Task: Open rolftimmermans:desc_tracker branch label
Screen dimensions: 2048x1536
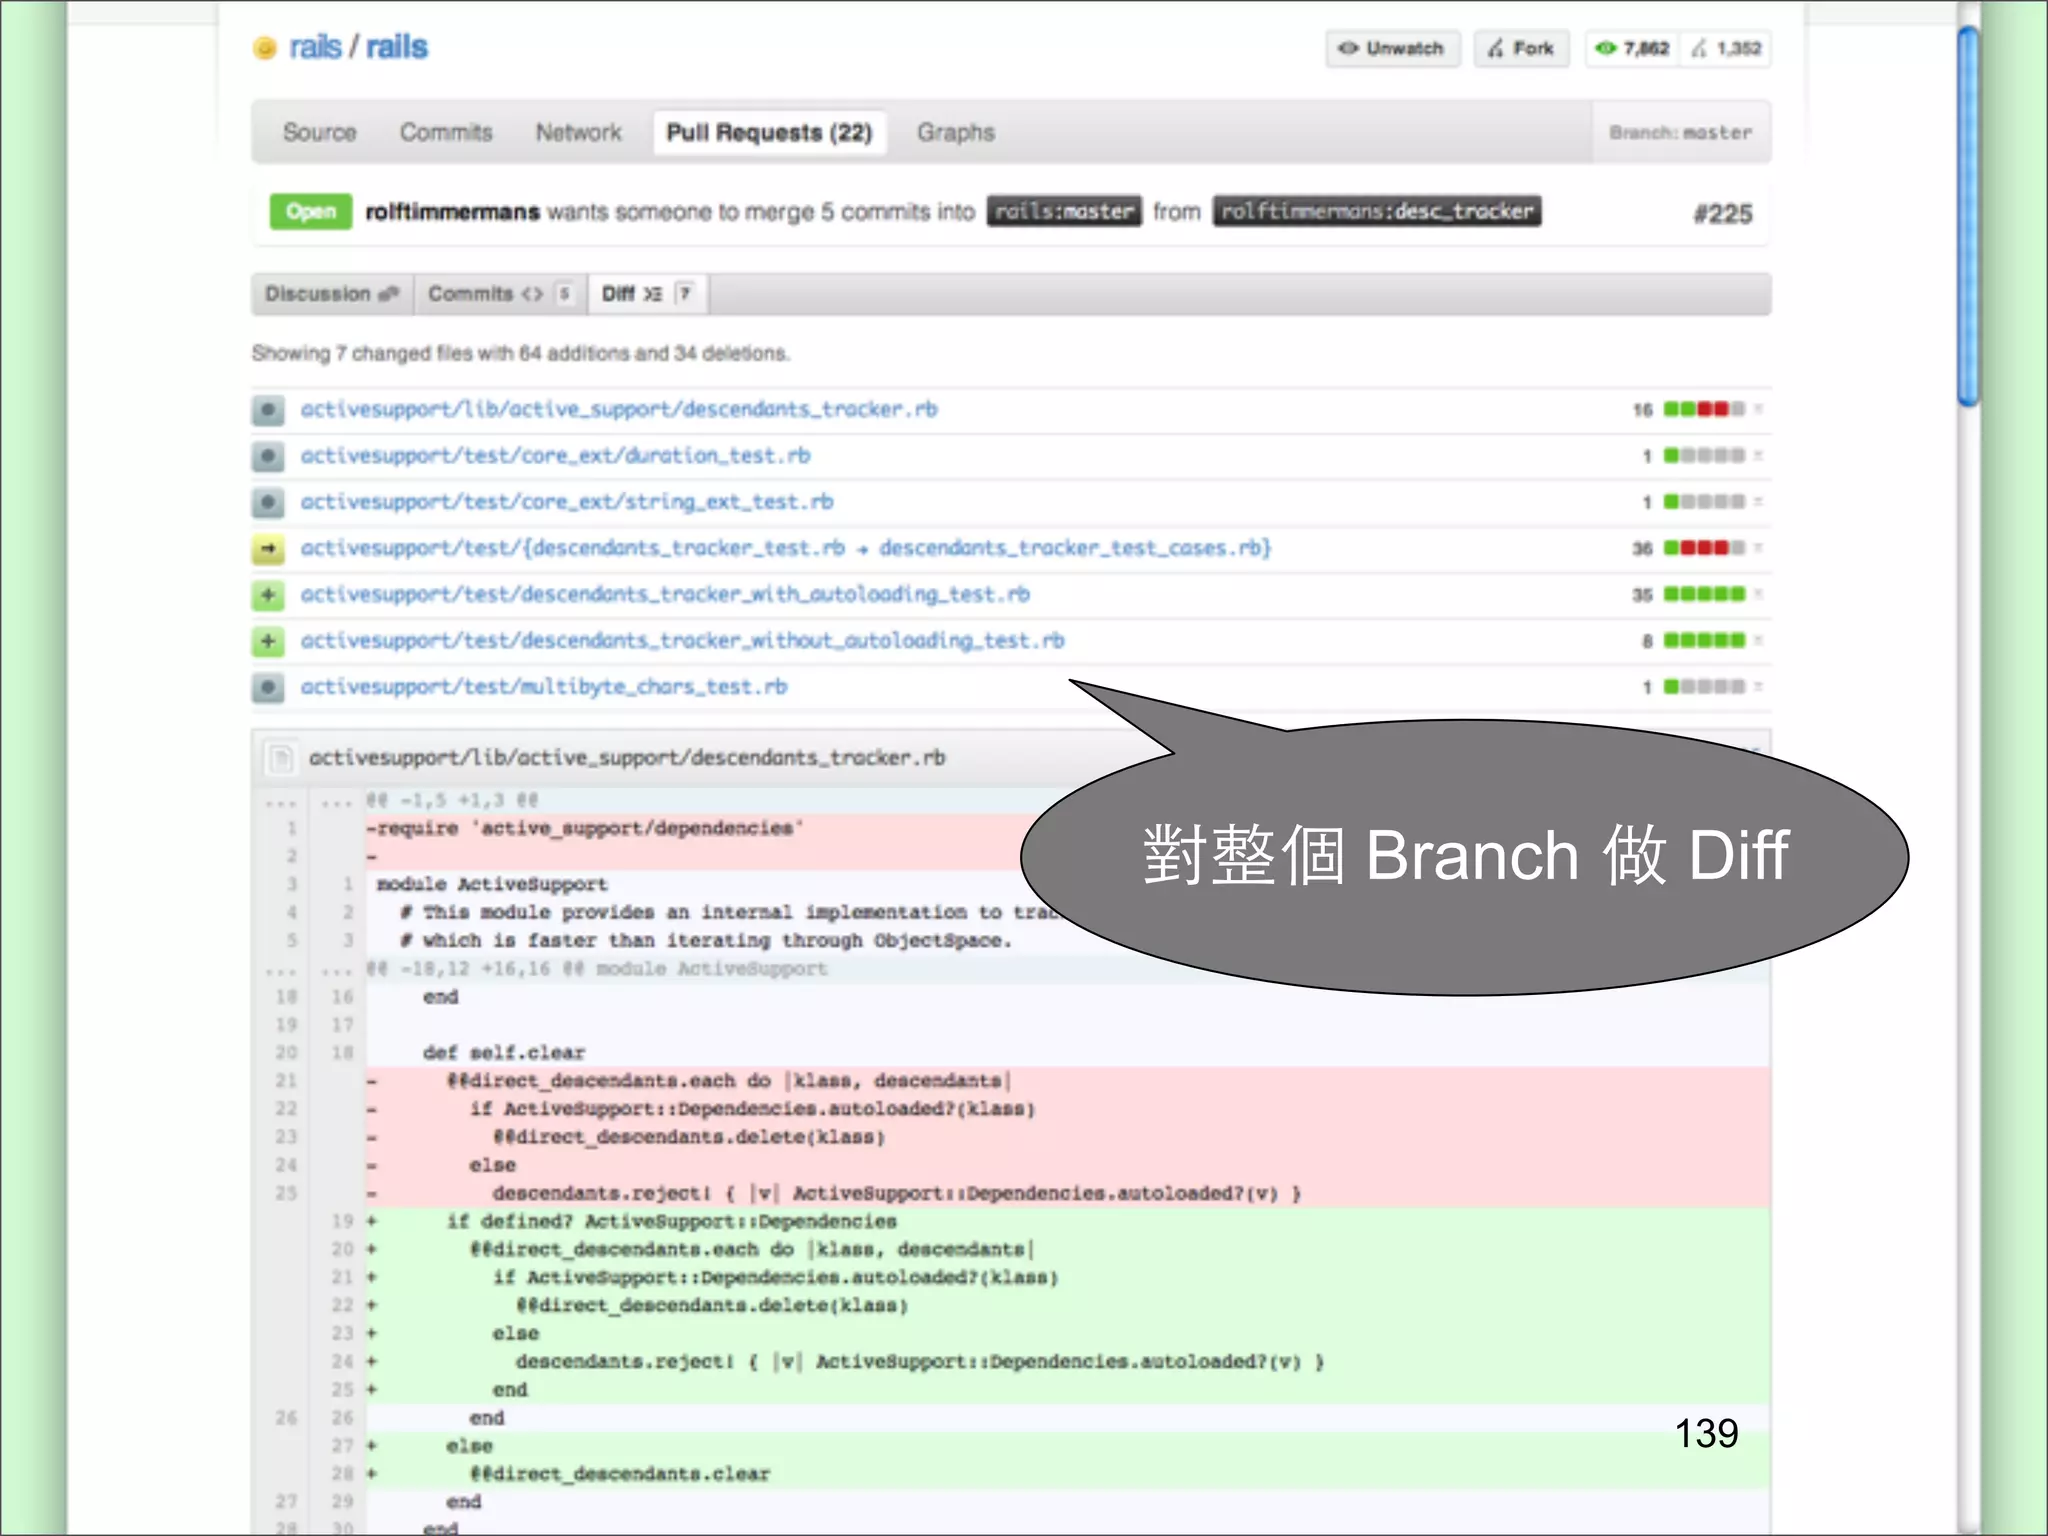Action: (x=1376, y=211)
